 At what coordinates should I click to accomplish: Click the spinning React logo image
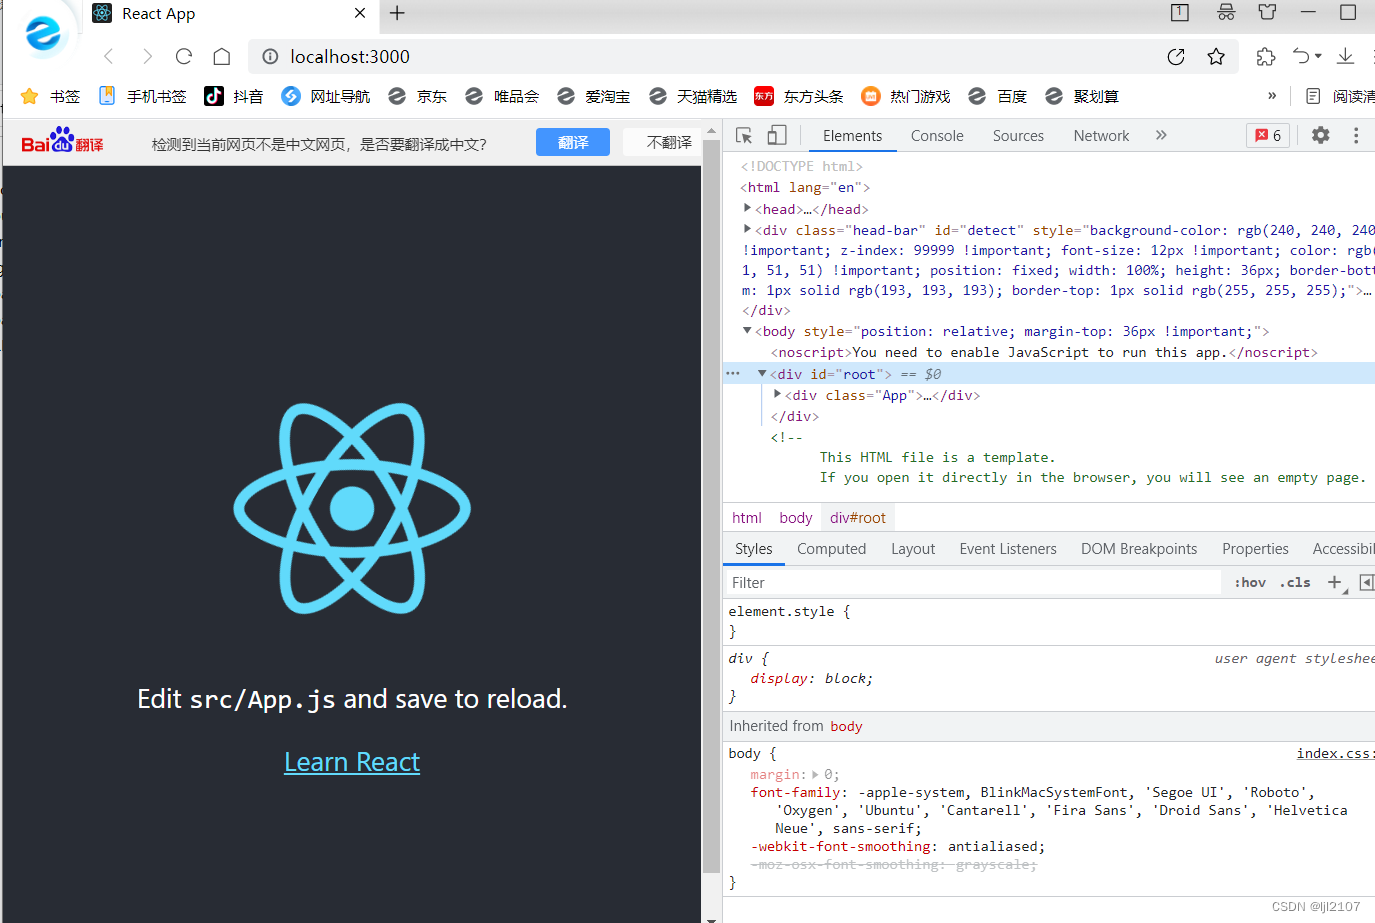pos(352,508)
